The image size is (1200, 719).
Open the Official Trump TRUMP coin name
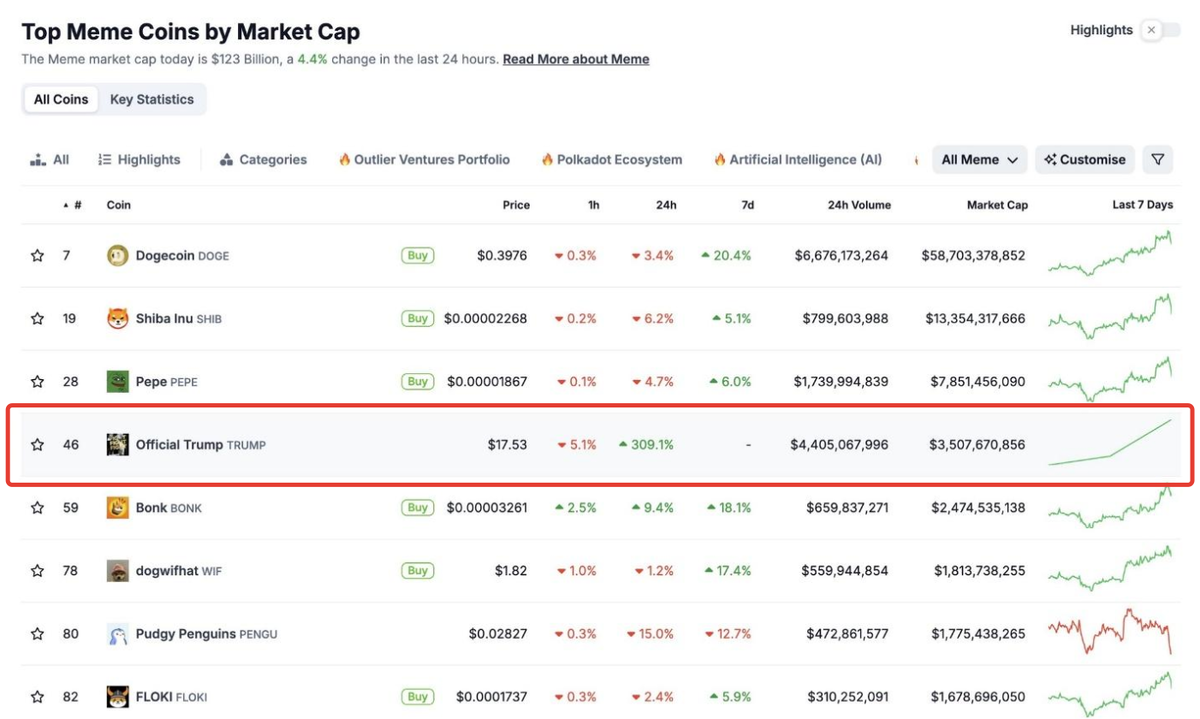point(201,445)
